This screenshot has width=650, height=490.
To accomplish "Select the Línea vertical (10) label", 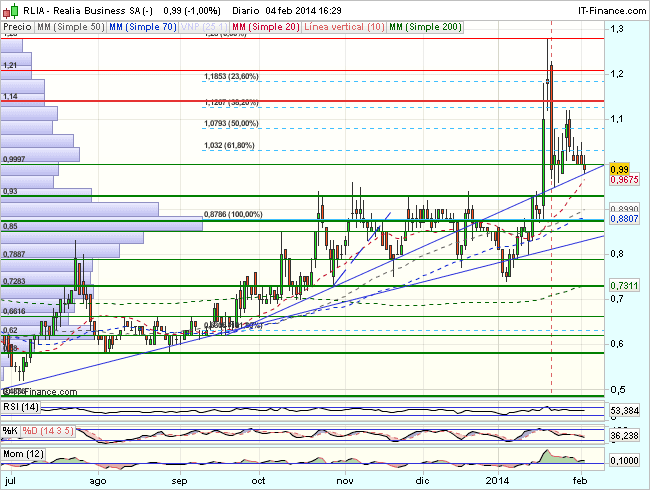I will pyautogui.click(x=344, y=27).
